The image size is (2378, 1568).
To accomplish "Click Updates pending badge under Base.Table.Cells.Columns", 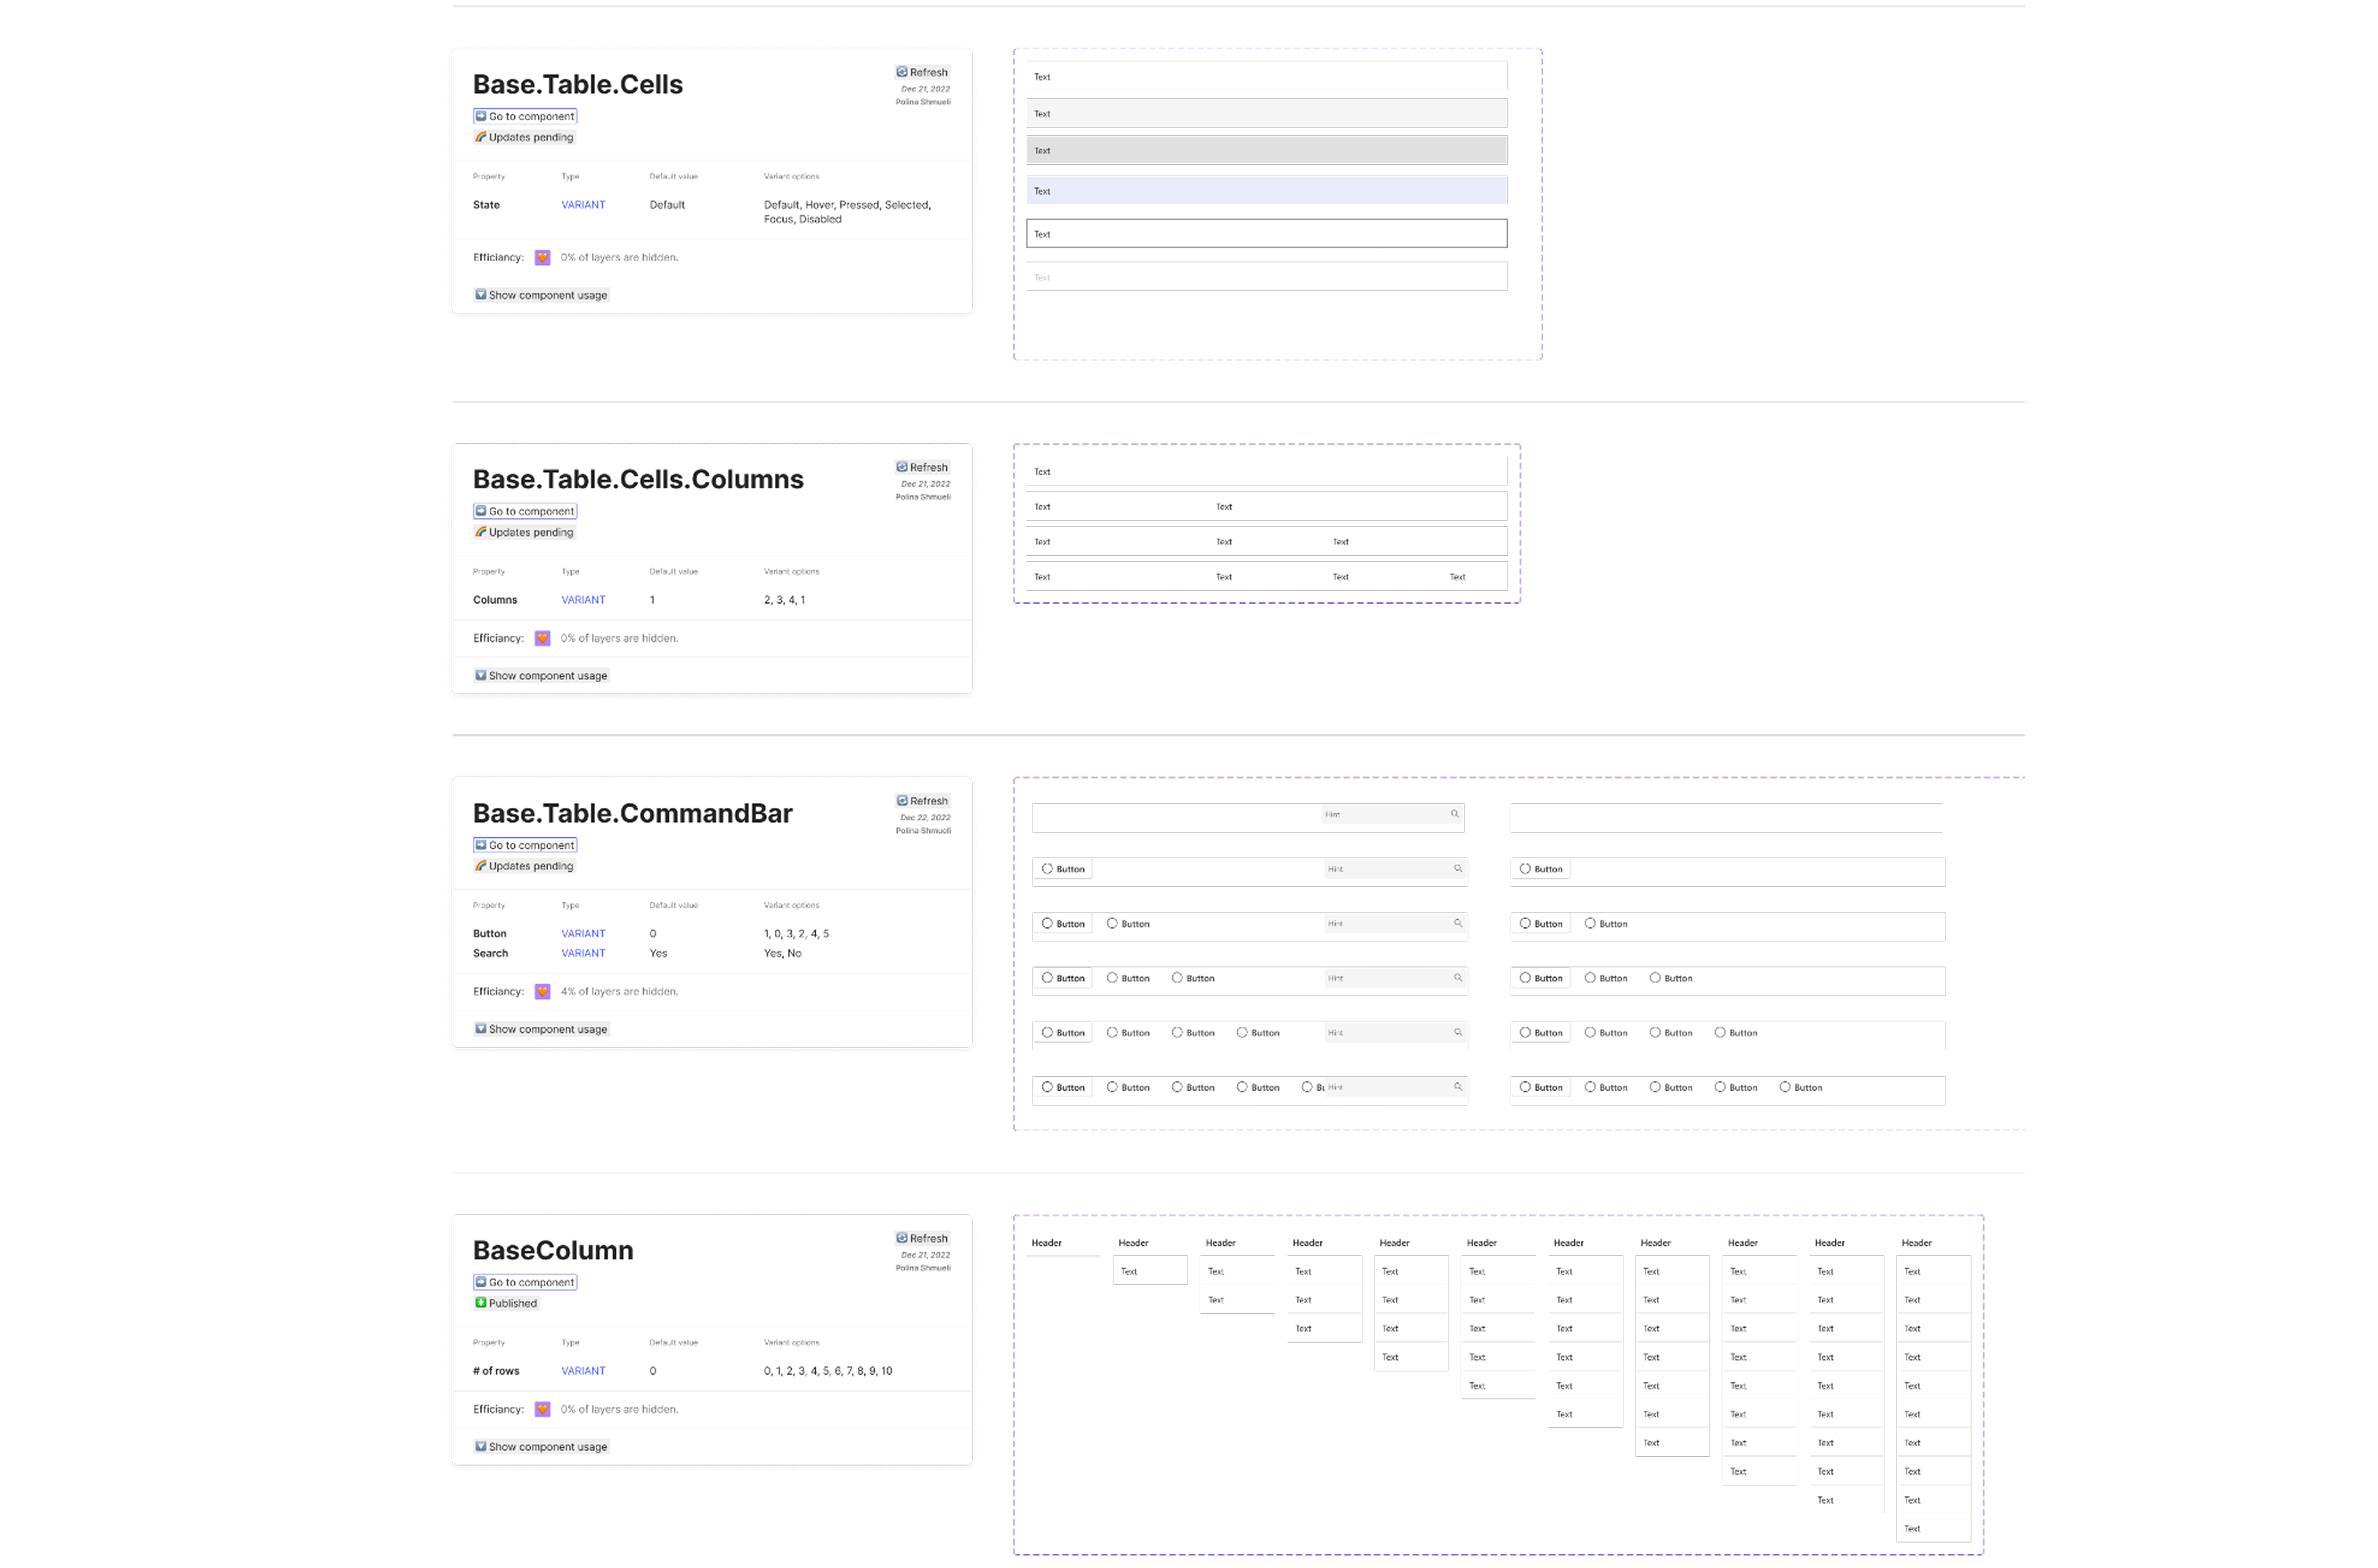I will [524, 532].
